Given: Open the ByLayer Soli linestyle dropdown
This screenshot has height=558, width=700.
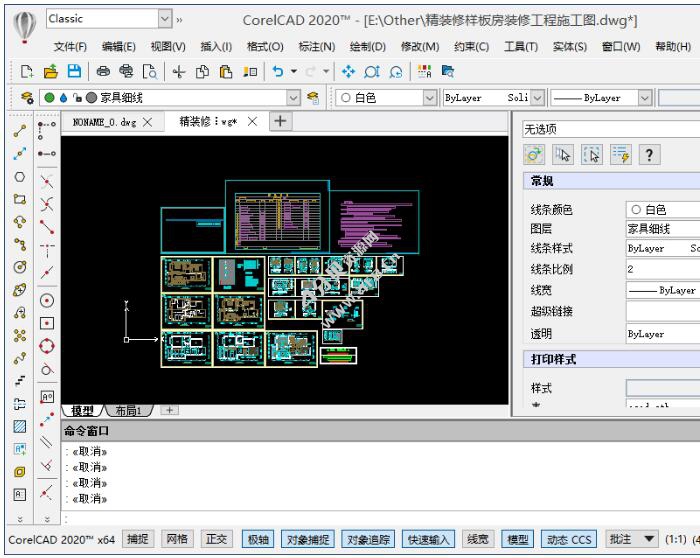Looking at the screenshot, I should [538, 98].
